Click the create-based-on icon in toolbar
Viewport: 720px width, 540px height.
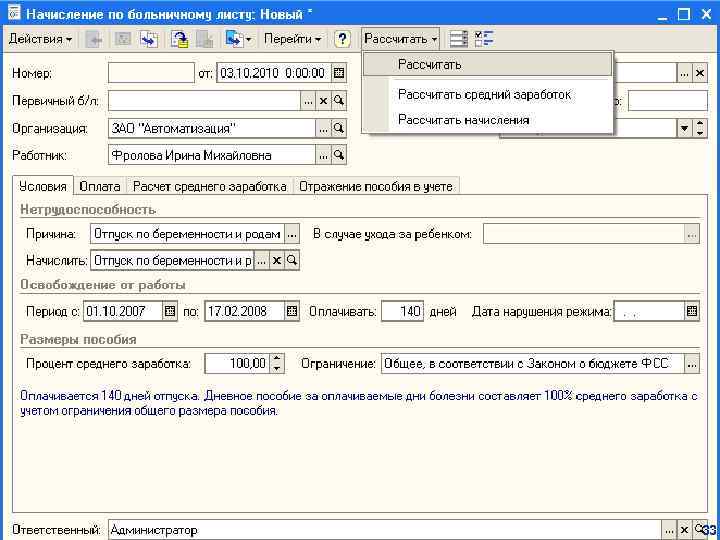coord(234,39)
